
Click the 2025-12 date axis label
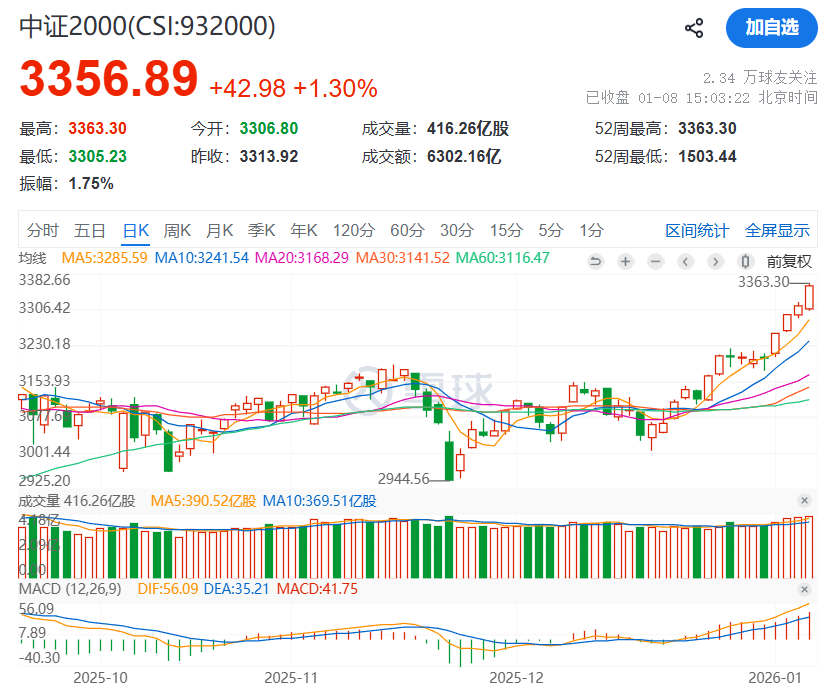pyautogui.click(x=516, y=678)
